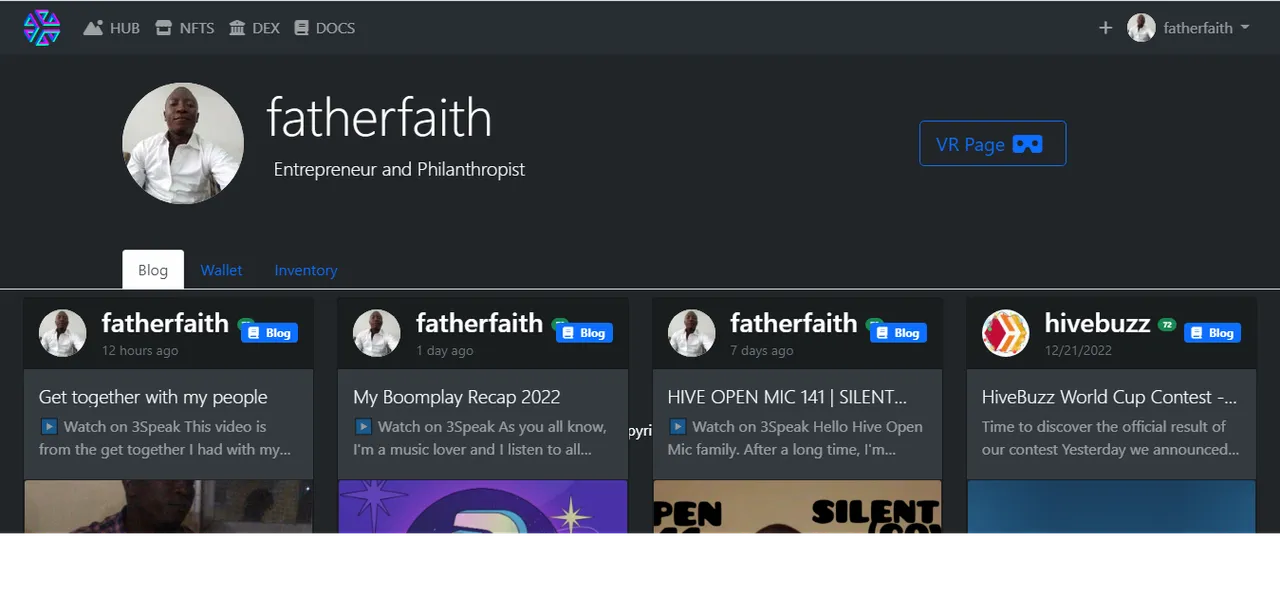Open author name fatherfaith on 12 hours ago post
Viewport: 1280px width, 598px height.
point(165,323)
